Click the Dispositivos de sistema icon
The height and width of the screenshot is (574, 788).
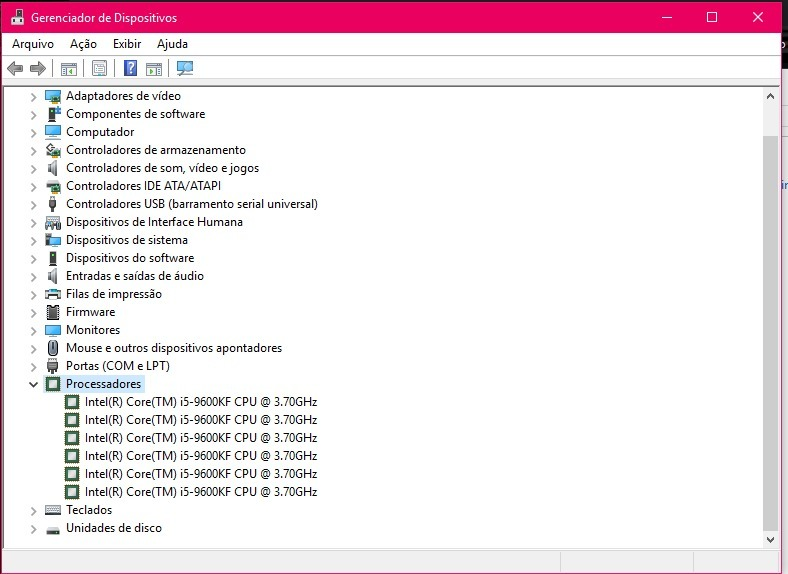[x=53, y=240]
